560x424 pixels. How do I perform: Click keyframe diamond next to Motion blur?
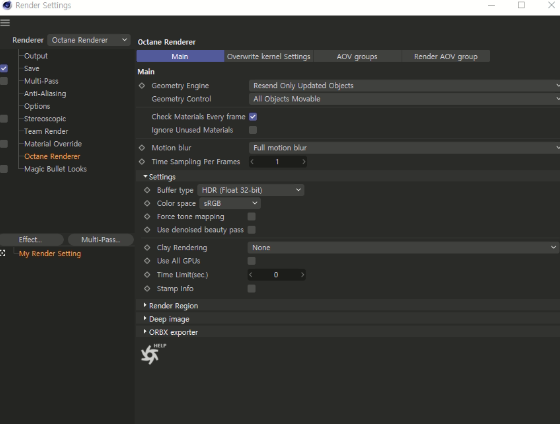[x=142, y=148]
